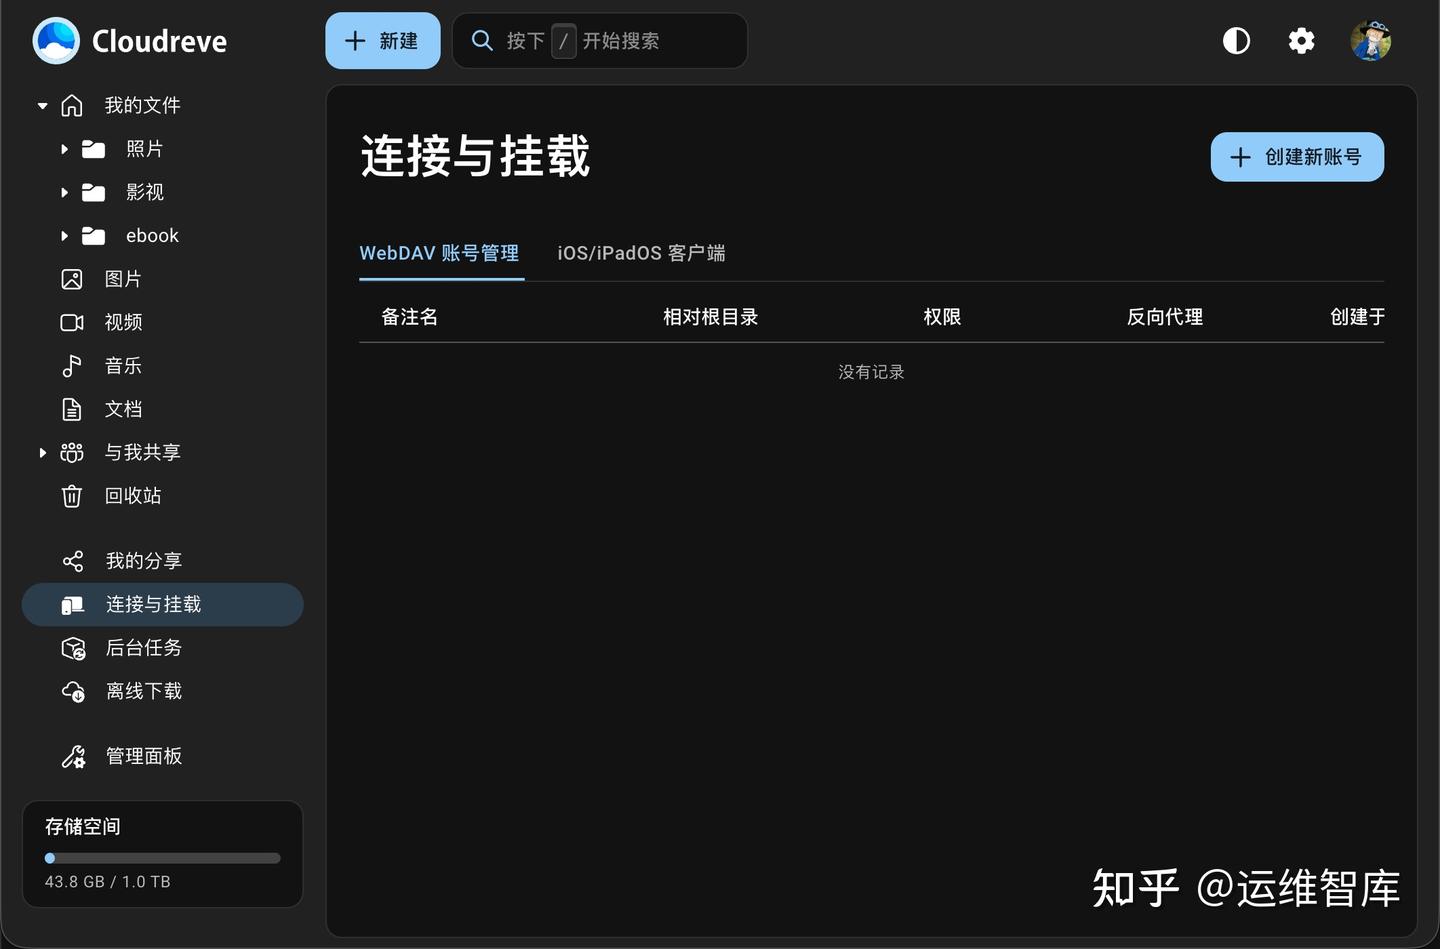Go to 我的分享 page
This screenshot has height=949, width=1440.
[144, 561]
